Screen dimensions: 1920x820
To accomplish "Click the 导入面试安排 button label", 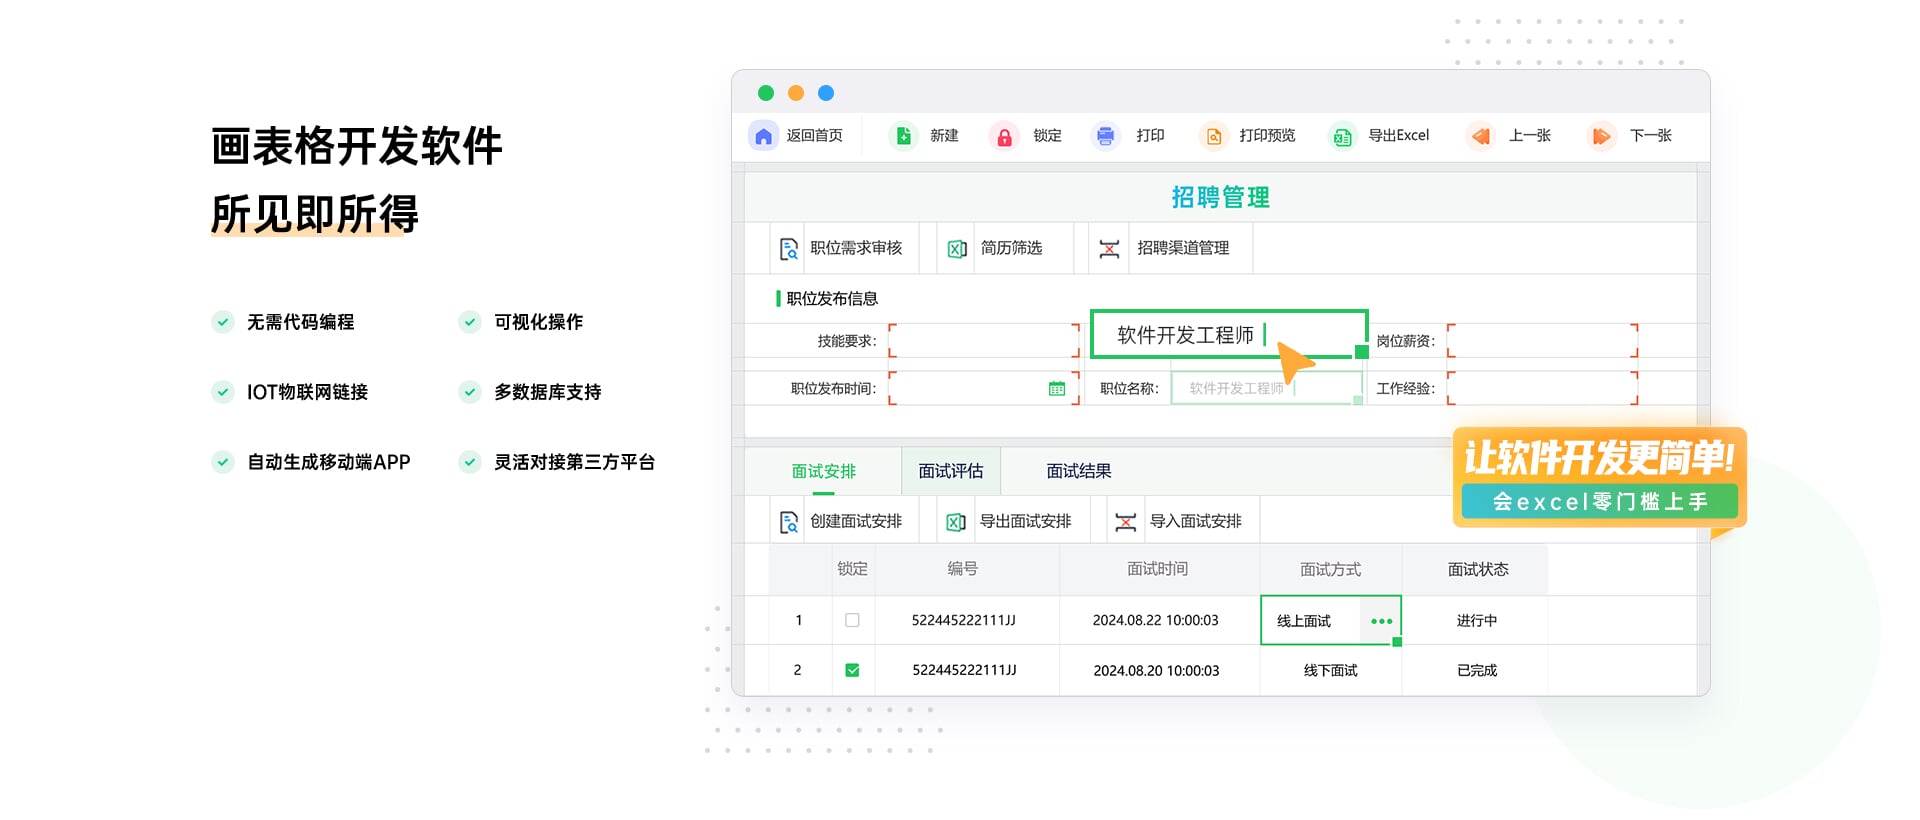I will point(1196,522).
